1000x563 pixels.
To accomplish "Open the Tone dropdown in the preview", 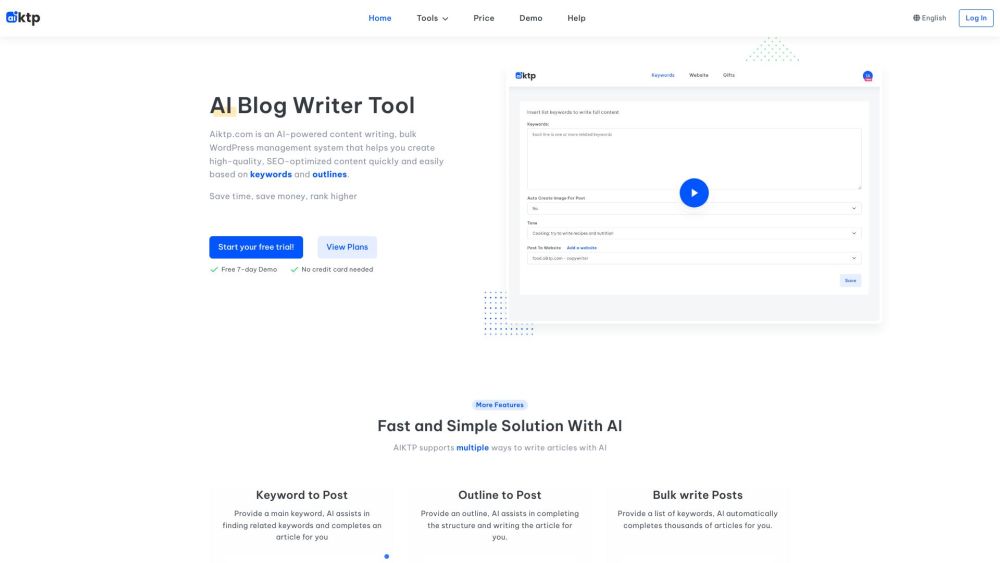I will (693, 233).
